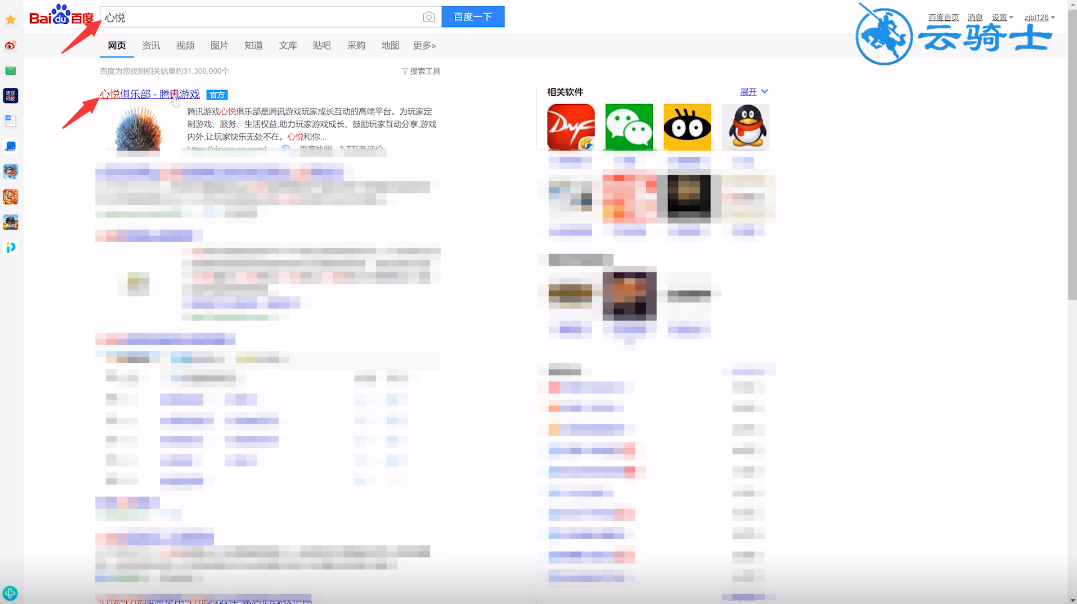Click the green circular icon at the sidebar bottom
The image size is (1077, 604).
[x=10, y=593]
